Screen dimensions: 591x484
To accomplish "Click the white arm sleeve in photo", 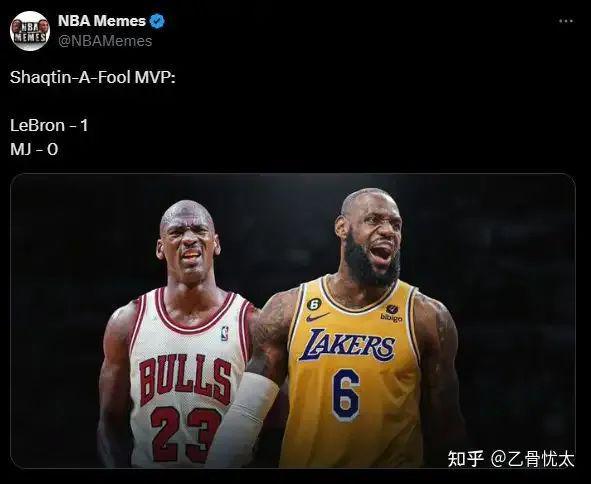I will coord(247,415).
